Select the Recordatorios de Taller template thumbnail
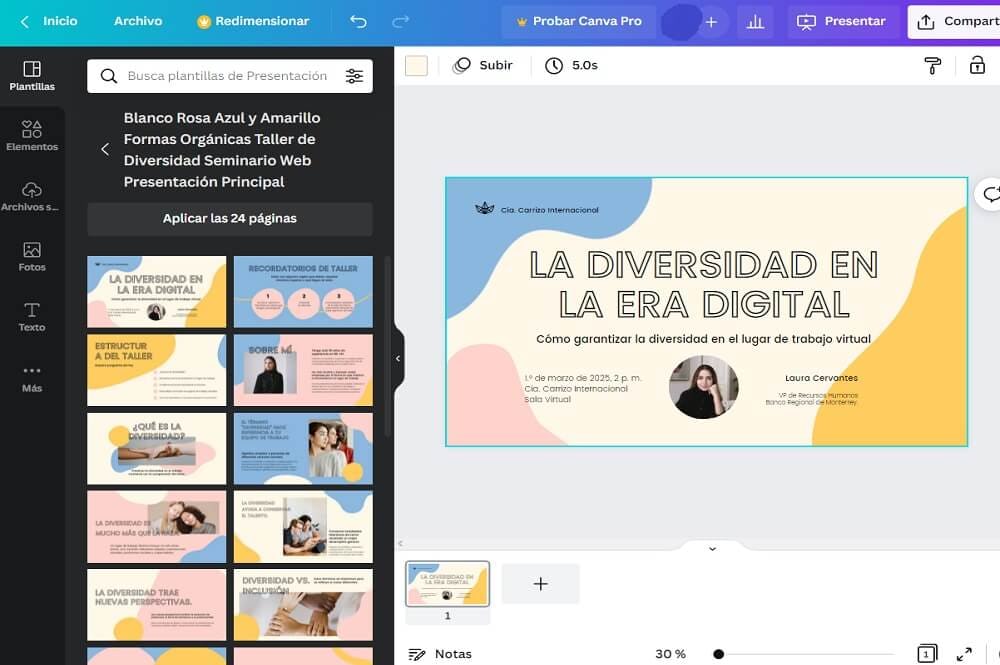Image resolution: width=1000 pixels, height=665 pixels. pos(303,292)
